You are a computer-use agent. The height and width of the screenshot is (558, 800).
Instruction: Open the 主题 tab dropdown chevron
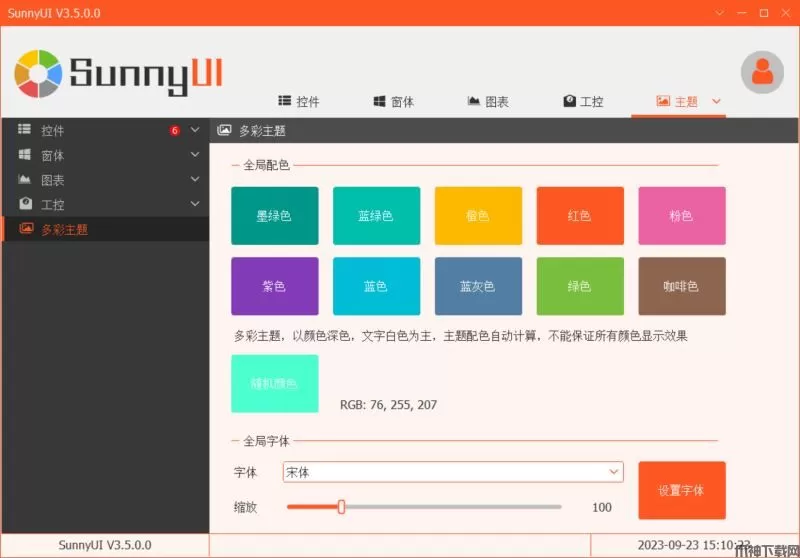point(716,102)
